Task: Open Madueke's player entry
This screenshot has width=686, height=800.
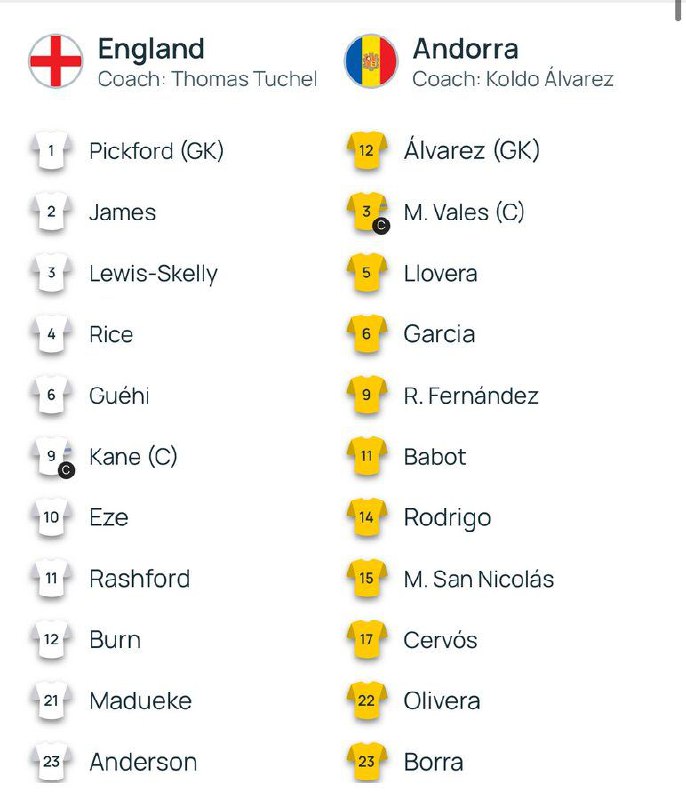Action: point(140,701)
